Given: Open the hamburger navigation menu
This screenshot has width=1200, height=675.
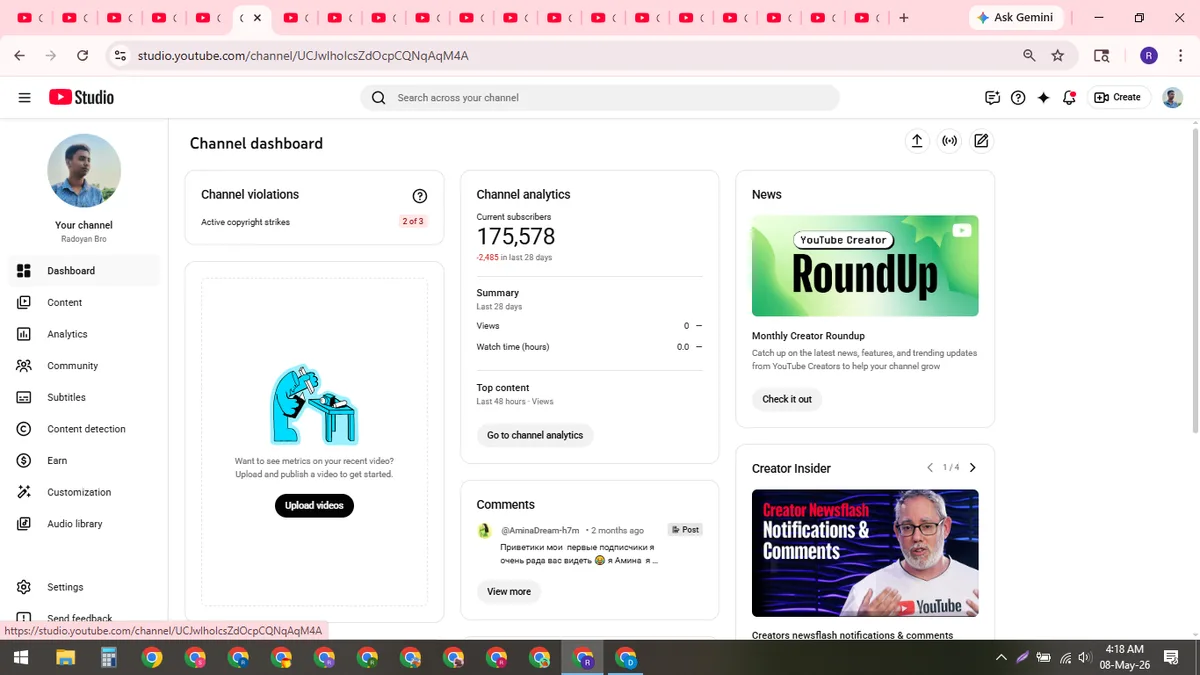Looking at the screenshot, I should (x=24, y=97).
